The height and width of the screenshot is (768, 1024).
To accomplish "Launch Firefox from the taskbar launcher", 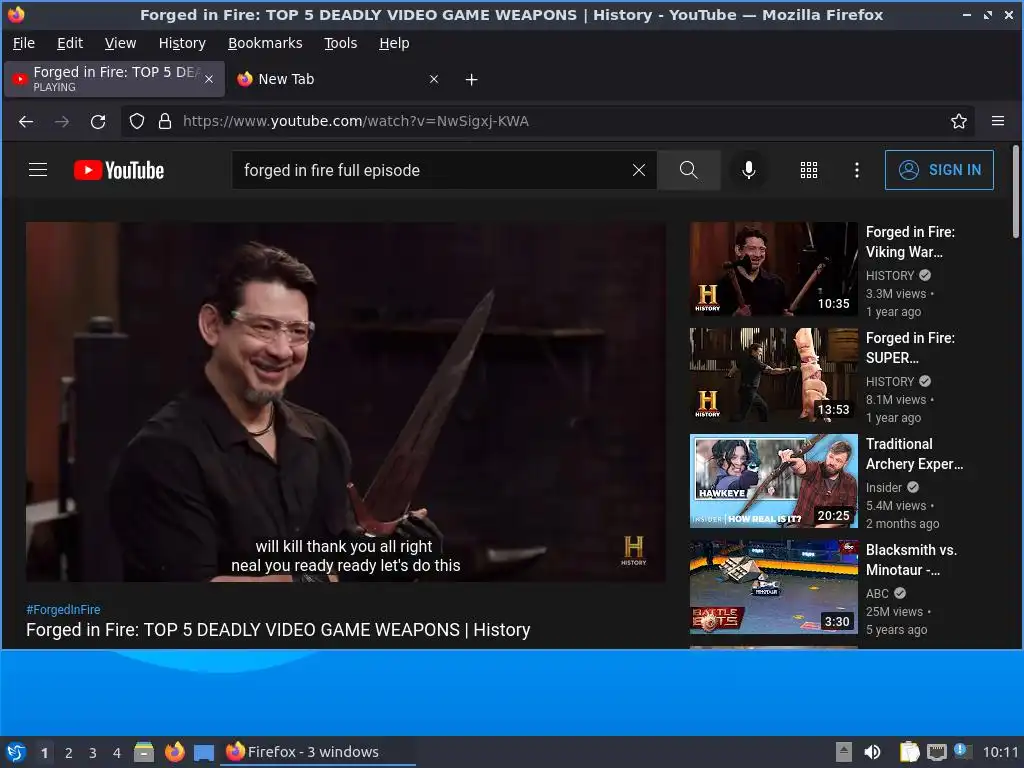I will pyautogui.click(x=174, y=752).
